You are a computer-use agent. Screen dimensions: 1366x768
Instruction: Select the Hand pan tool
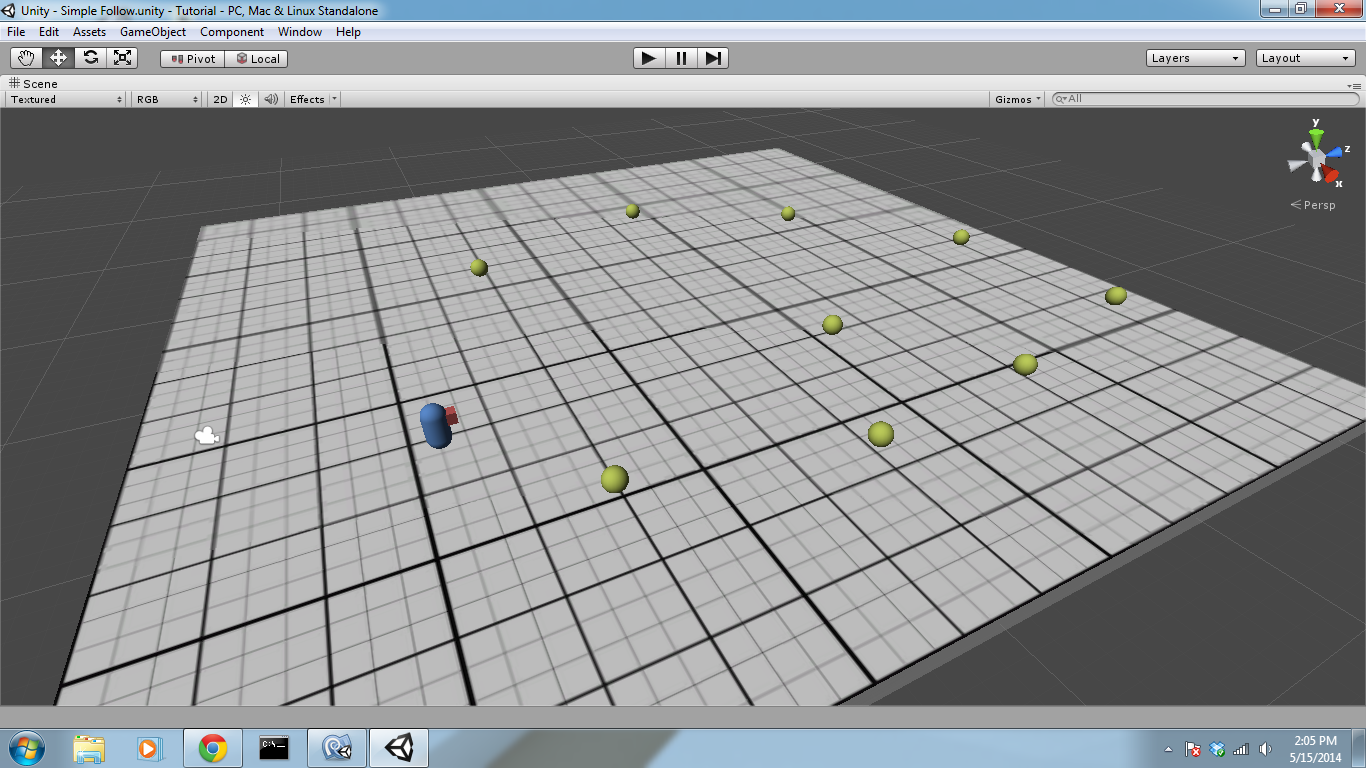[x=25, y=57]
